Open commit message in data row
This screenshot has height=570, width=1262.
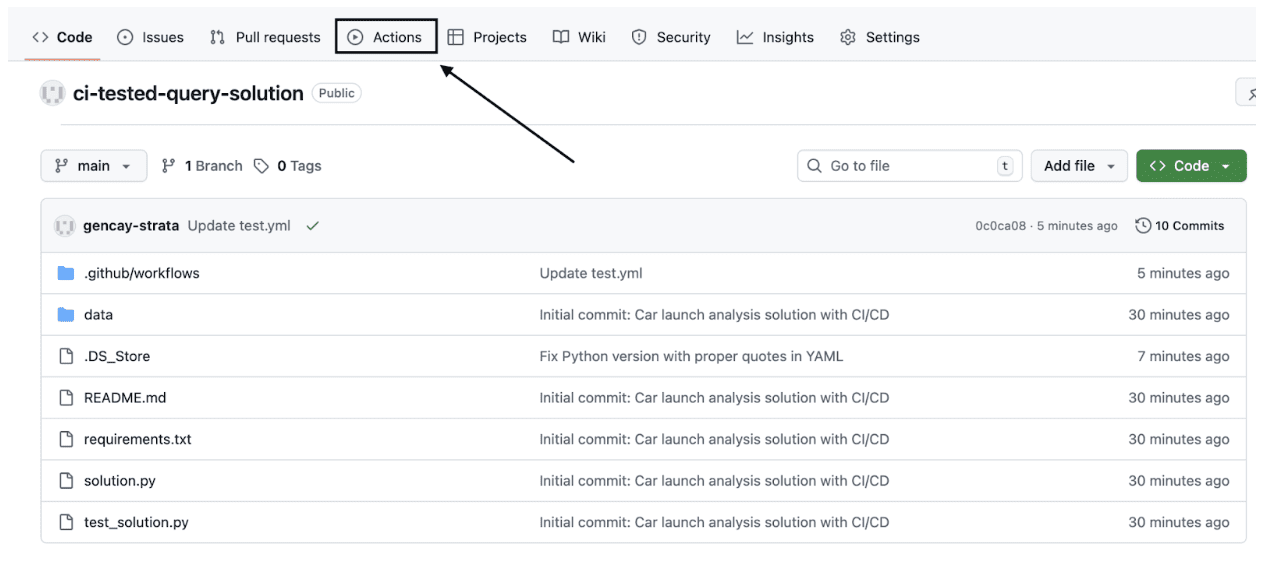(x=714, y=315)
